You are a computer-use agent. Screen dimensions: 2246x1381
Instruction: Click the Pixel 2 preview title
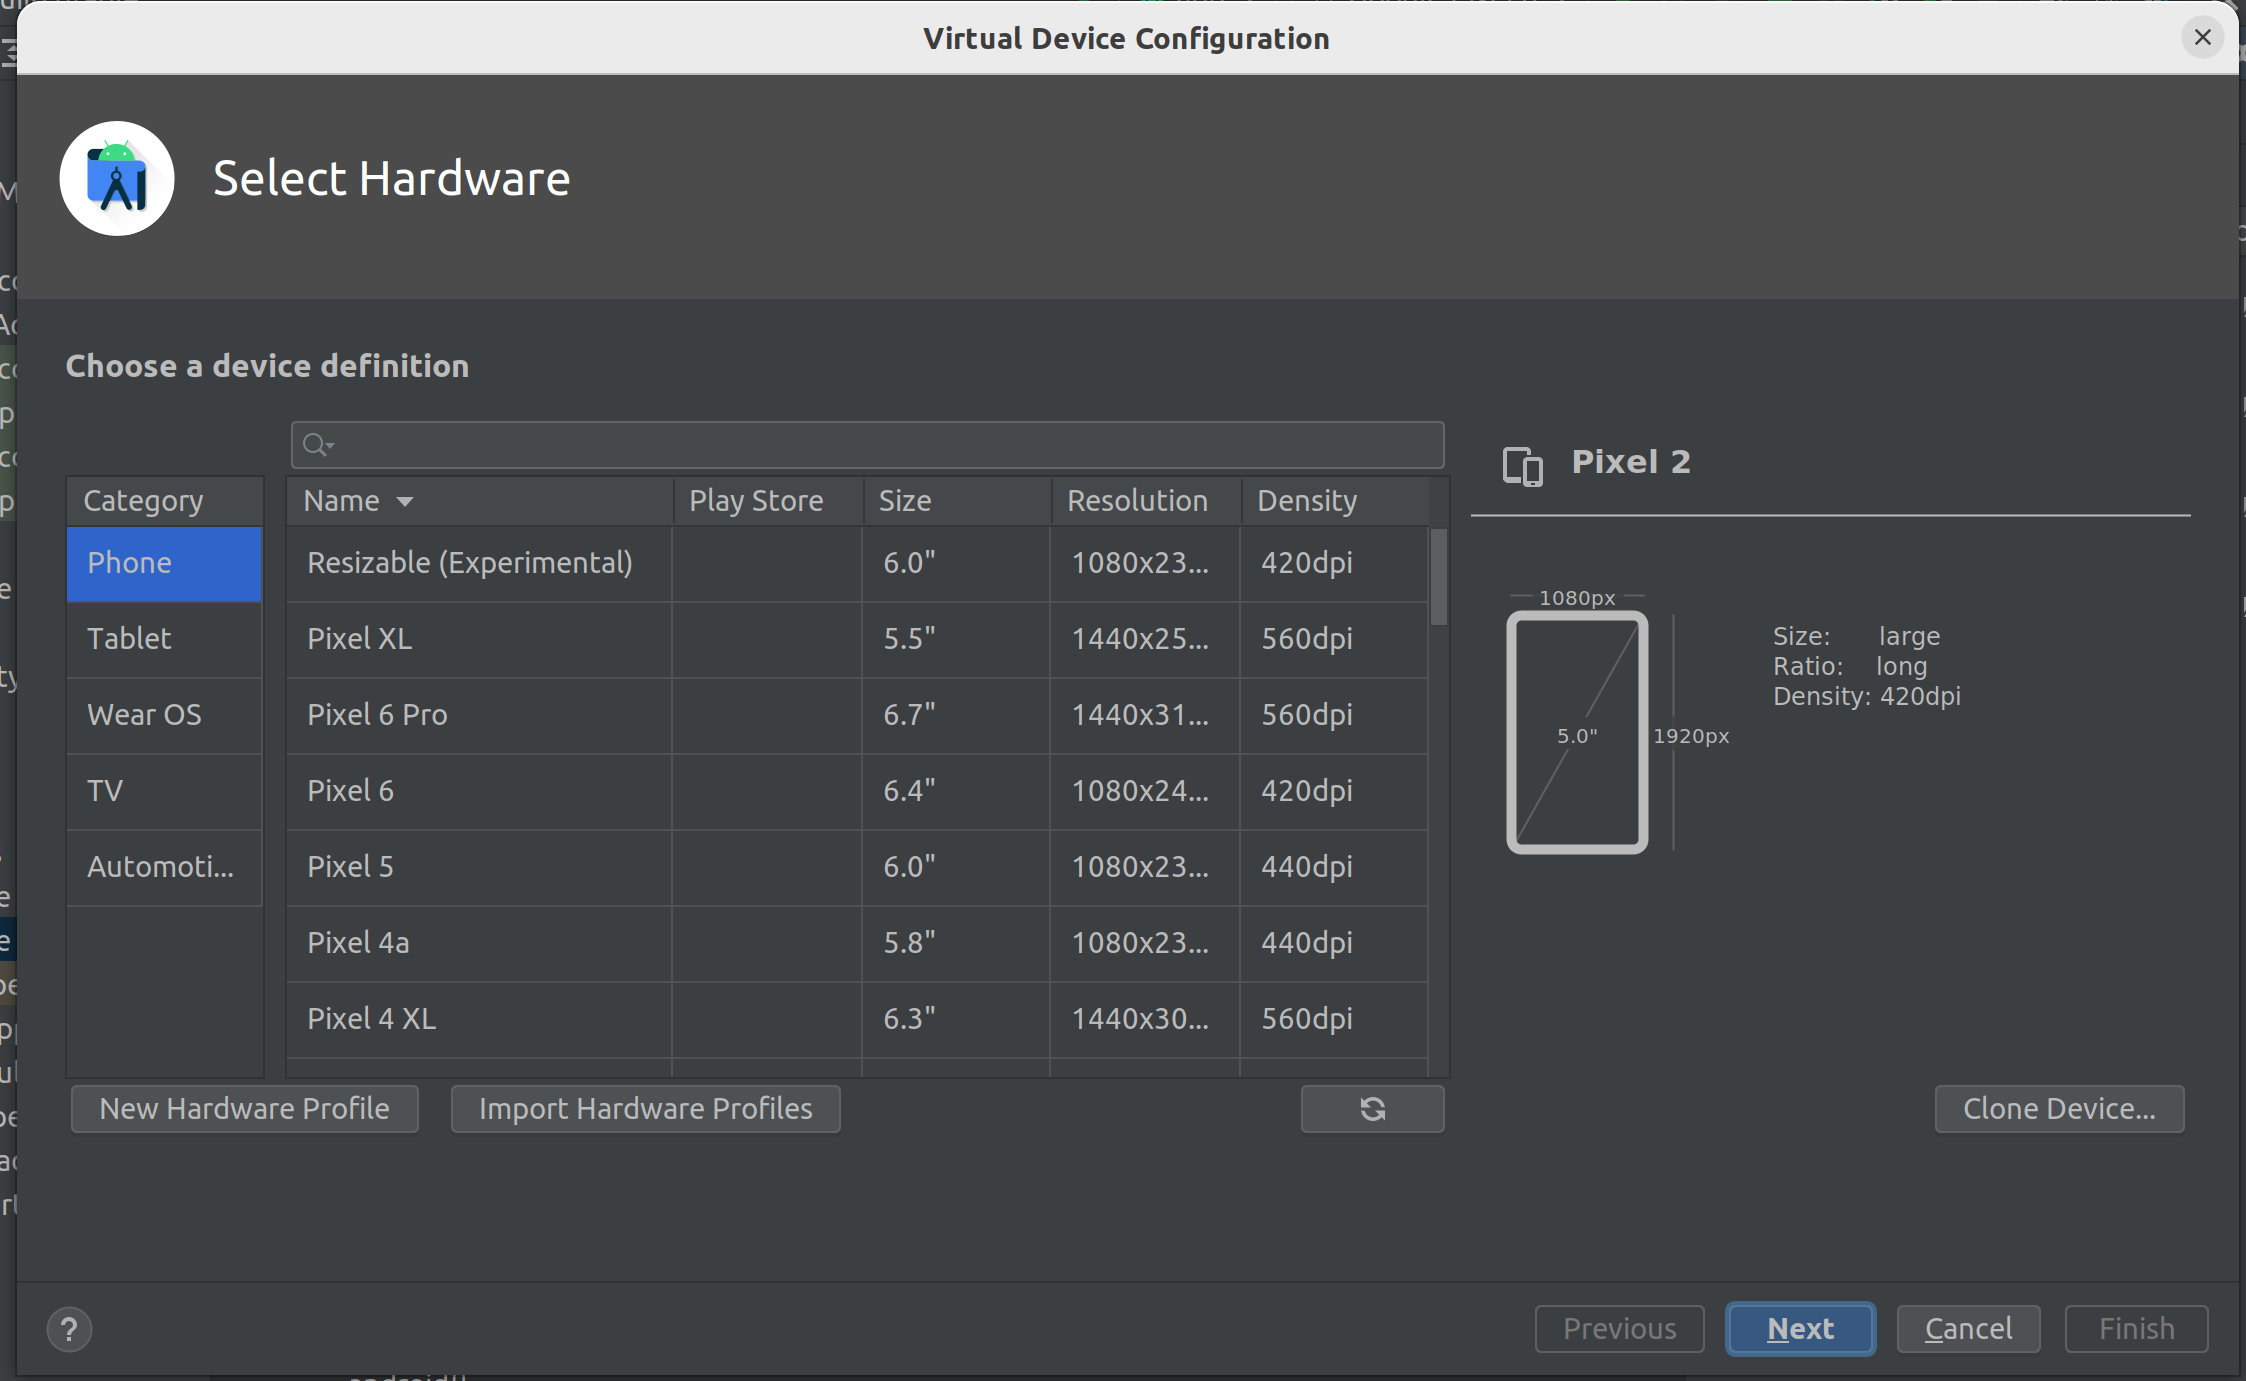click(1631, 462)
